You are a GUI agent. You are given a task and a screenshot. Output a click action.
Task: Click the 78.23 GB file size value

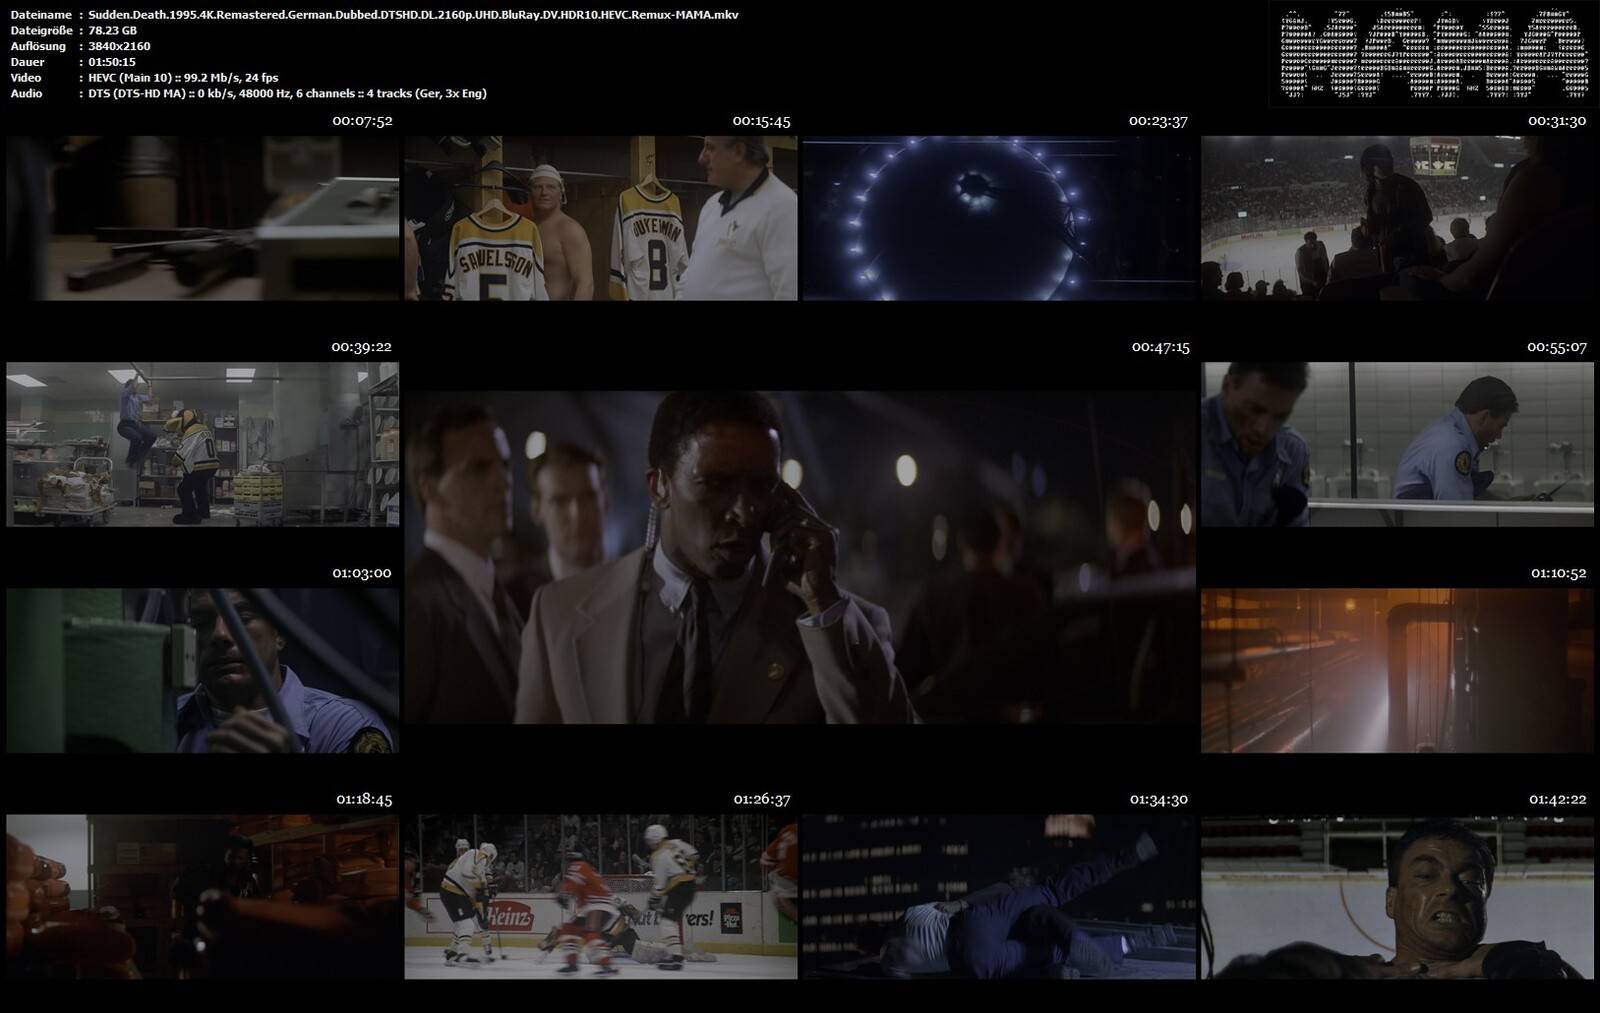(x=112, y=31)
